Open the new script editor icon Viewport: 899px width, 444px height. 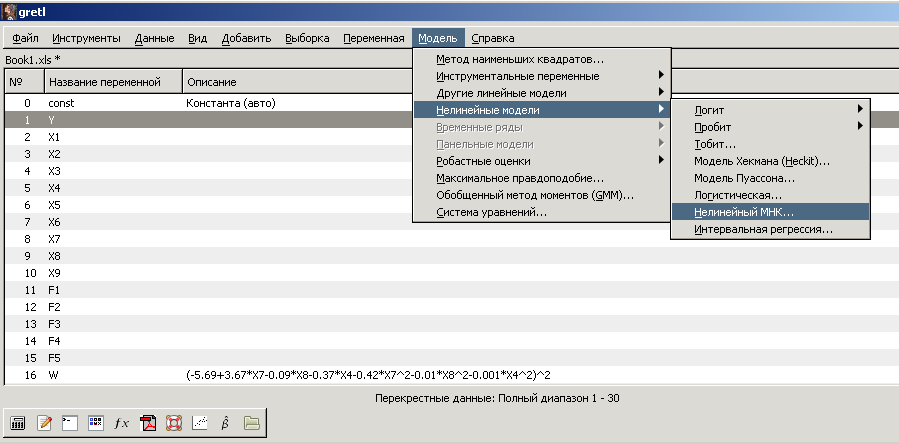[44, 423]
